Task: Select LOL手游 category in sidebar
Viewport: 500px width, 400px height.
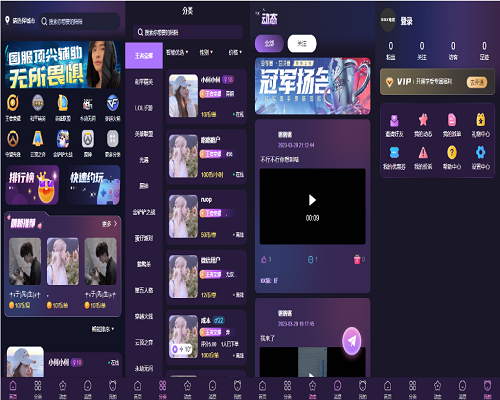Action: pyautogui.click(x=144, y=108)
